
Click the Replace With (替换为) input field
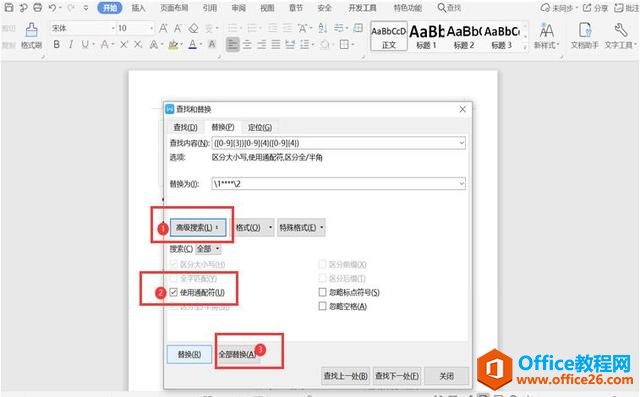[339, 184]
